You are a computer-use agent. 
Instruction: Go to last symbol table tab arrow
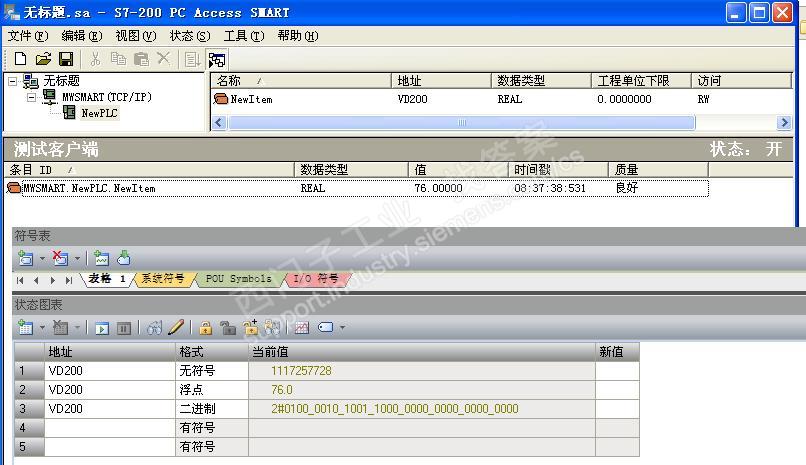[x=68, y=280]
